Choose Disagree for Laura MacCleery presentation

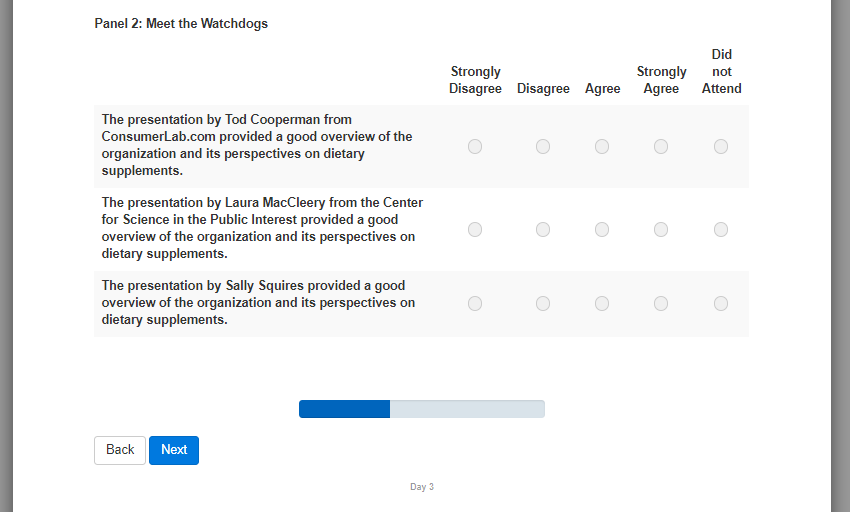click(x=543, y=229)
